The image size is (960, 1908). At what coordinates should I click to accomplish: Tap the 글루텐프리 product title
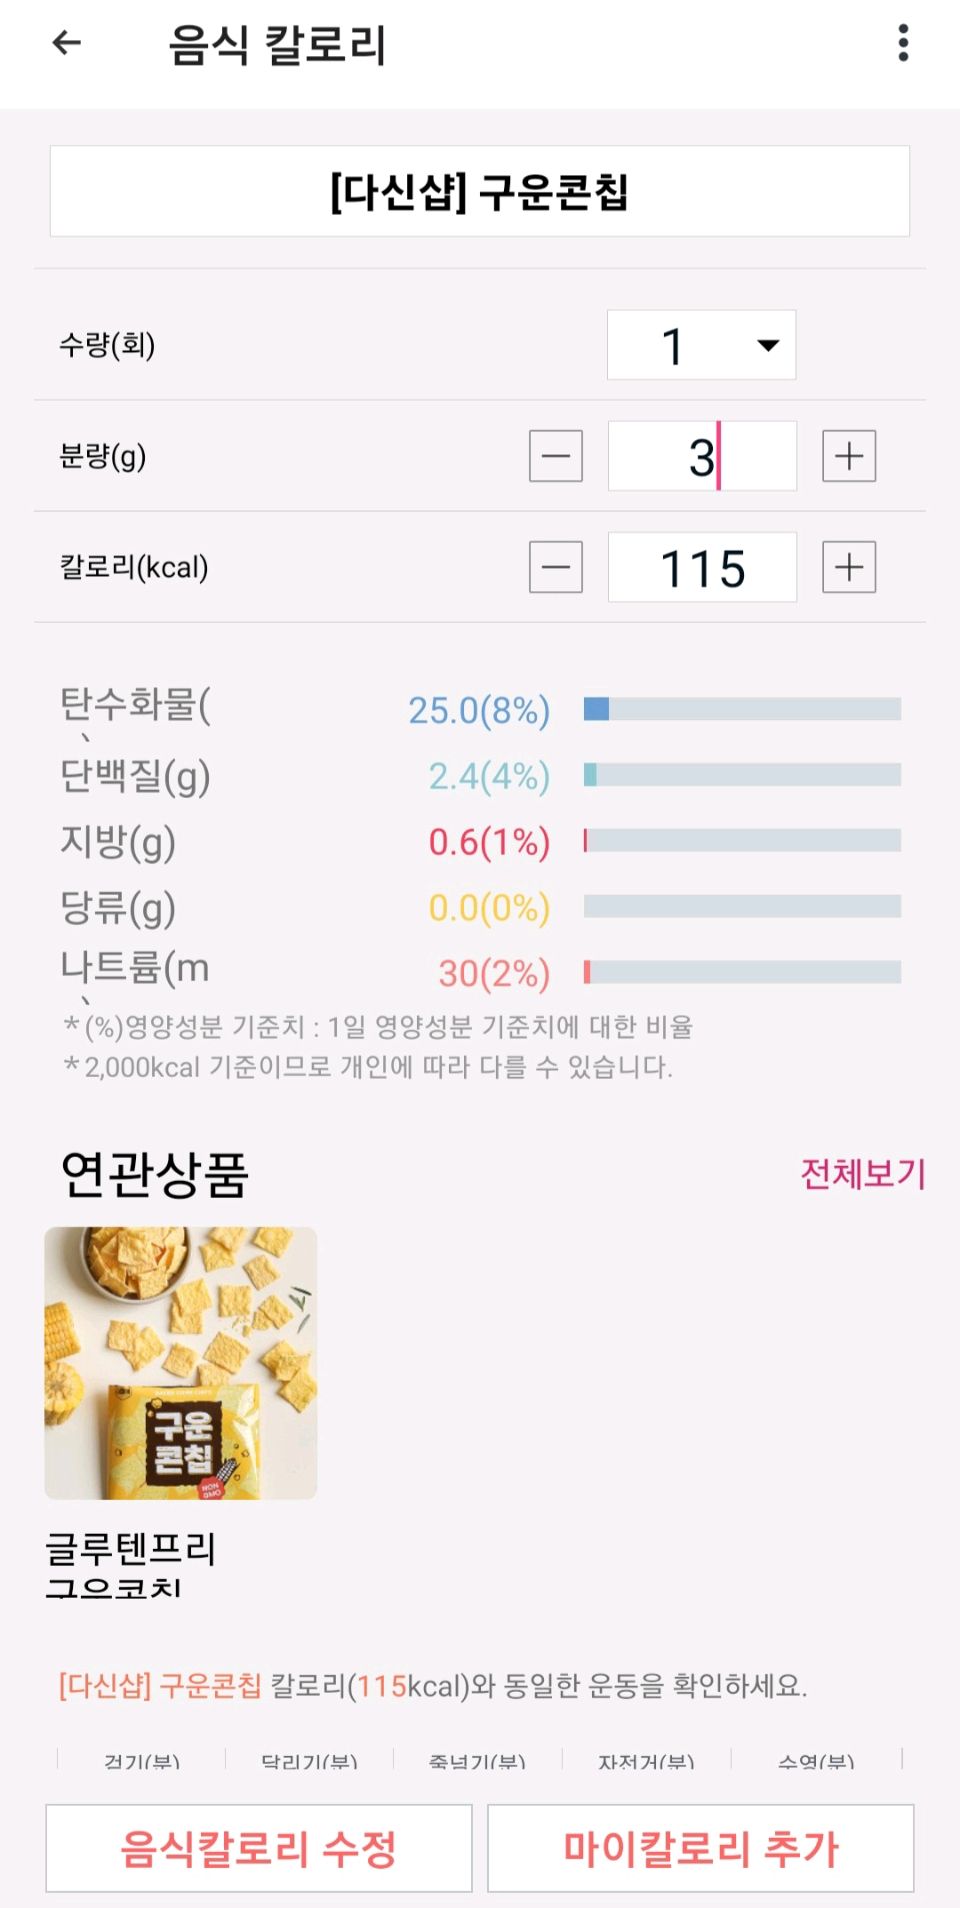pyautogui.click(x=131, y=1549)
